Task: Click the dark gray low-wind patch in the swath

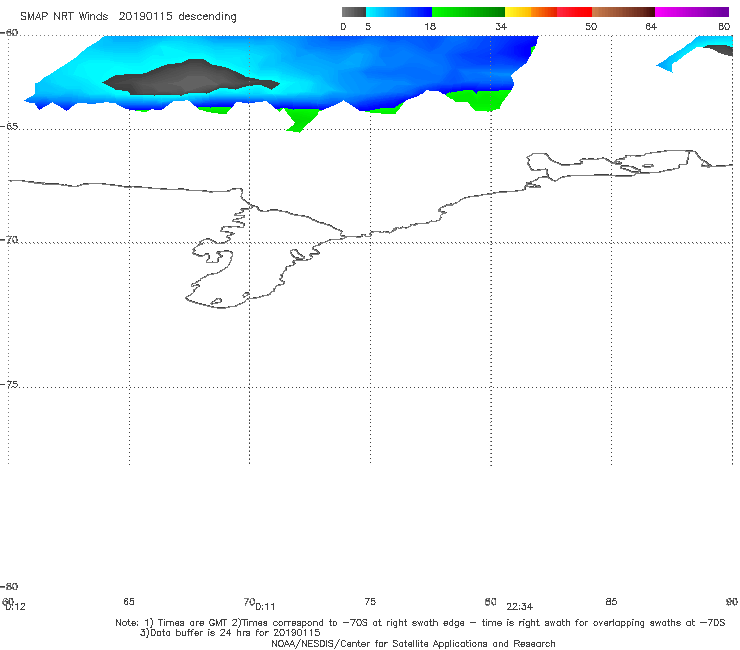Action: (x=189, y=78)
